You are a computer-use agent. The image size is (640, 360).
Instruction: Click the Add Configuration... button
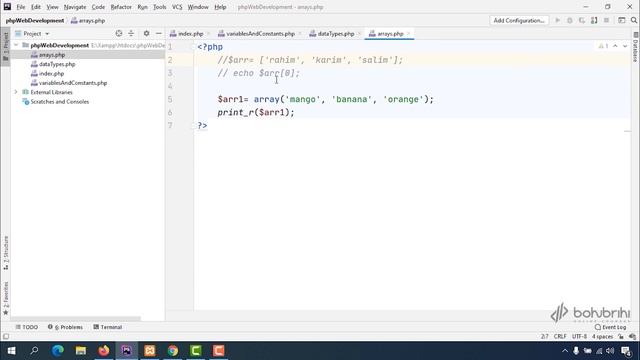click(x=519, y=20)
